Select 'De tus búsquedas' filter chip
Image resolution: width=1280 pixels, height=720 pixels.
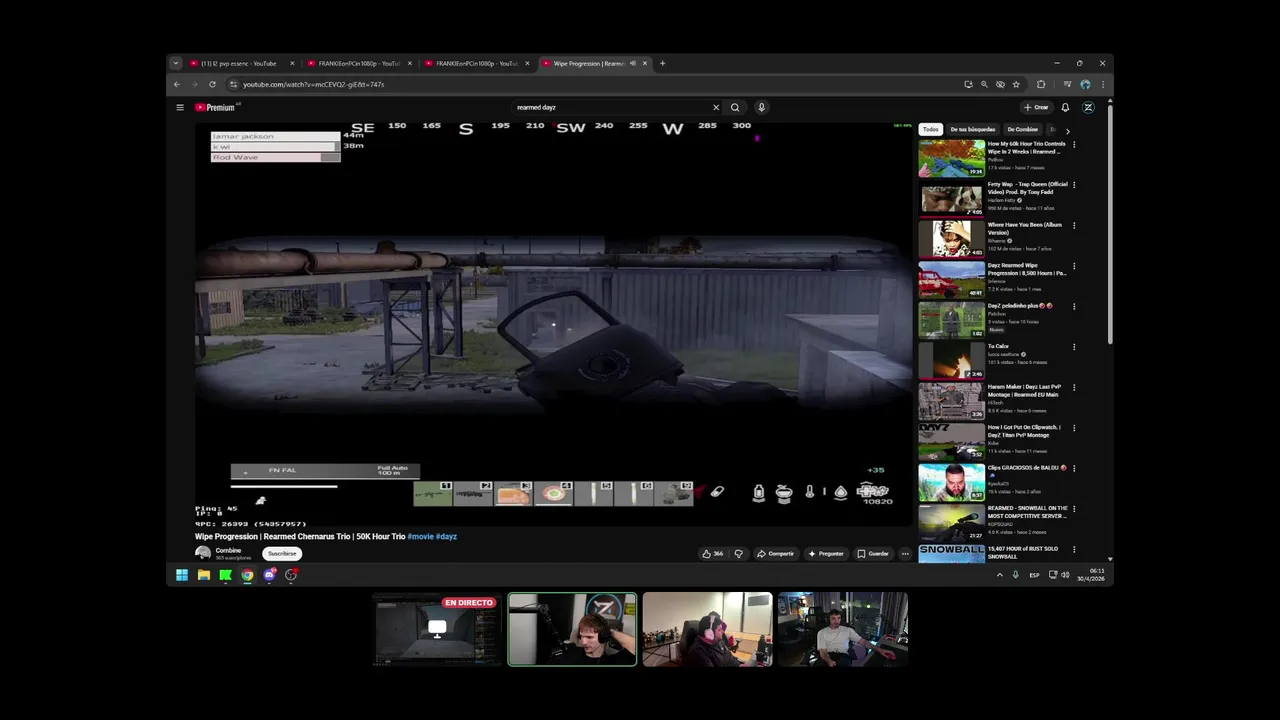click(973, 129)
